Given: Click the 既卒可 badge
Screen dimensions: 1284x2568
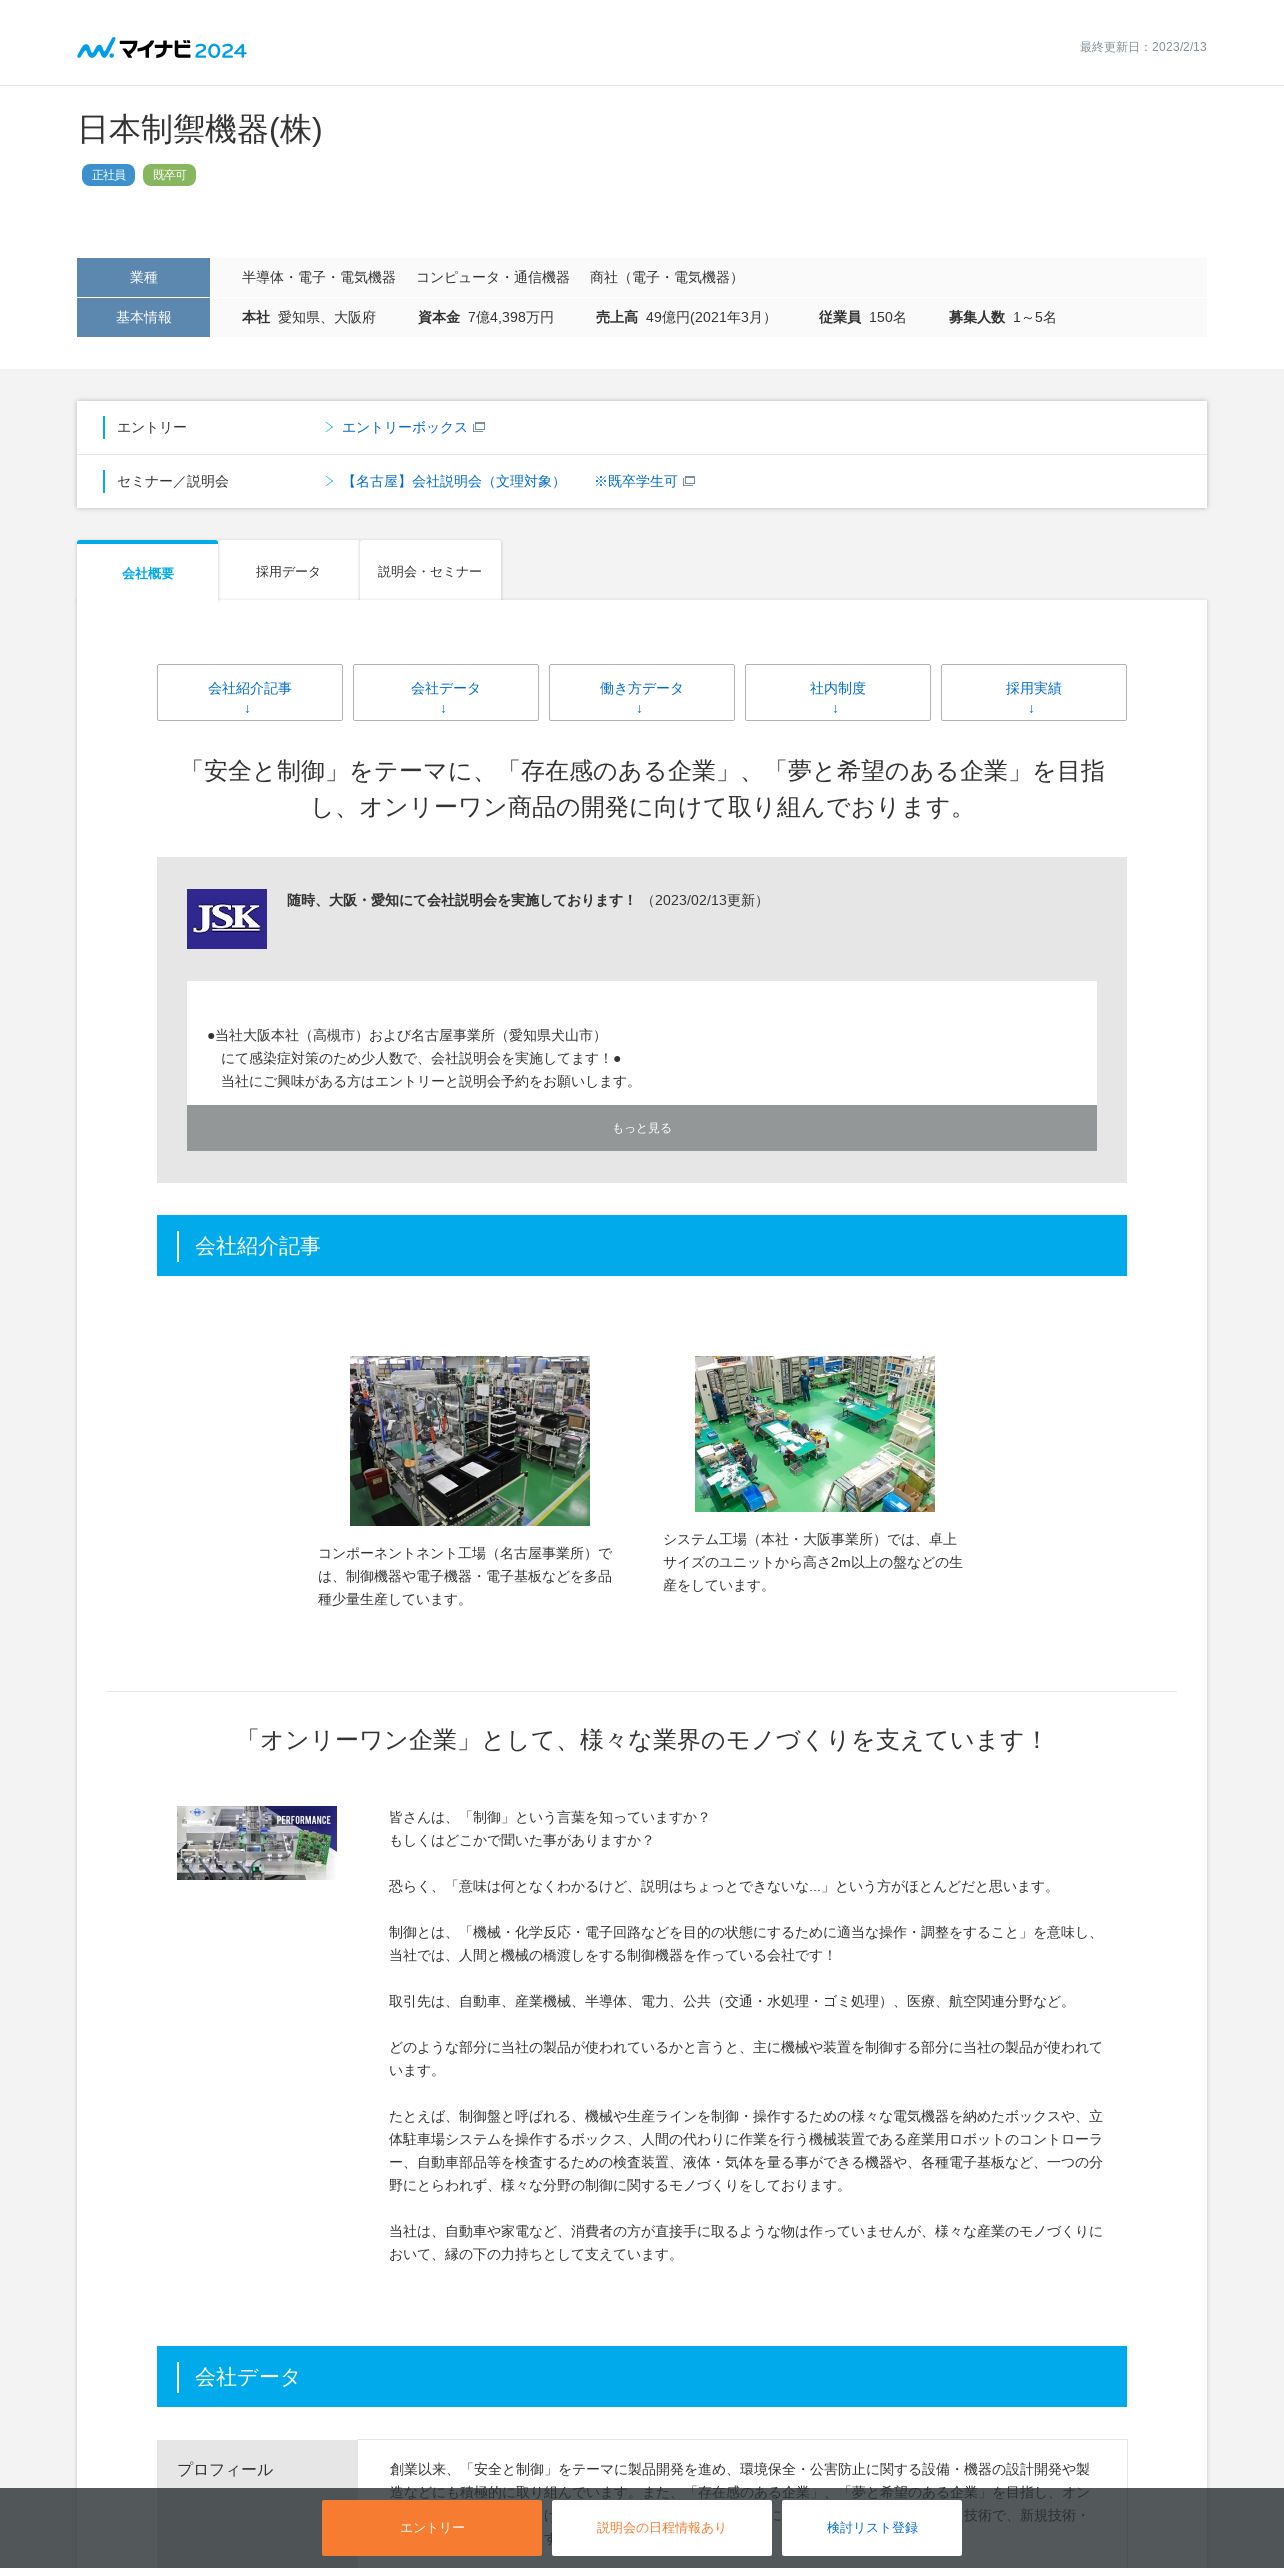Looking at the screenshot, I should click(x=169, y=175).
